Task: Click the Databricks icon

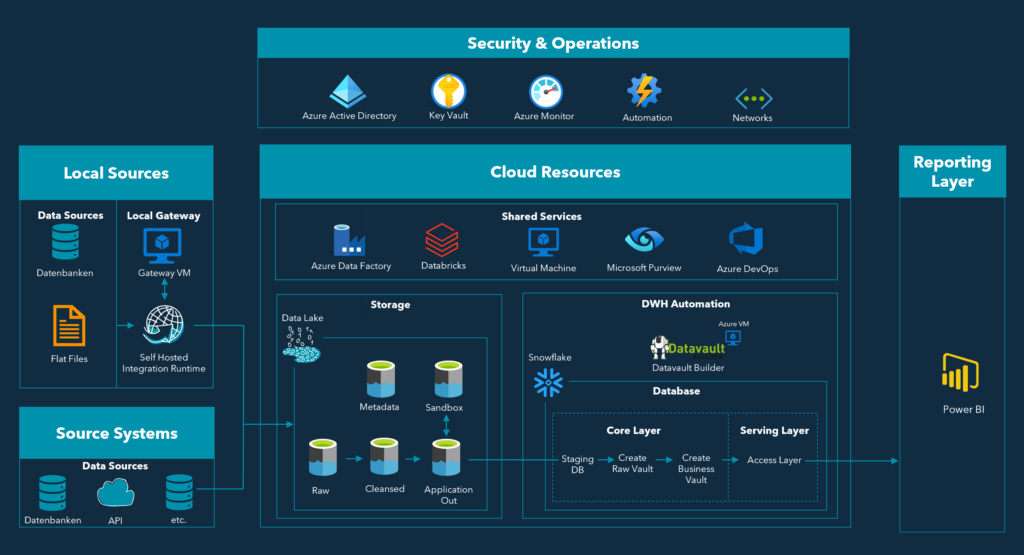Action: (x=442, y=240)
